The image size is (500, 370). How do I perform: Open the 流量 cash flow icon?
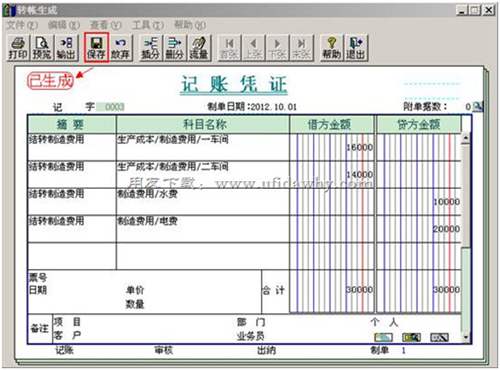coord(199,48)
